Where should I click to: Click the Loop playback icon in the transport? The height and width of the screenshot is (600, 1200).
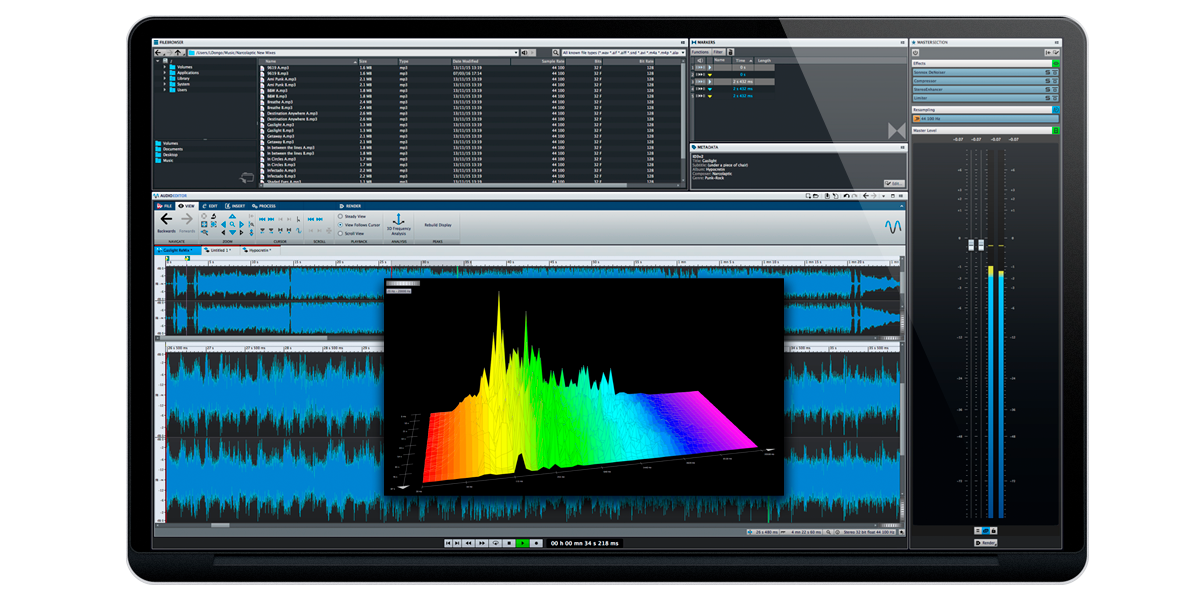click(495, 542)
